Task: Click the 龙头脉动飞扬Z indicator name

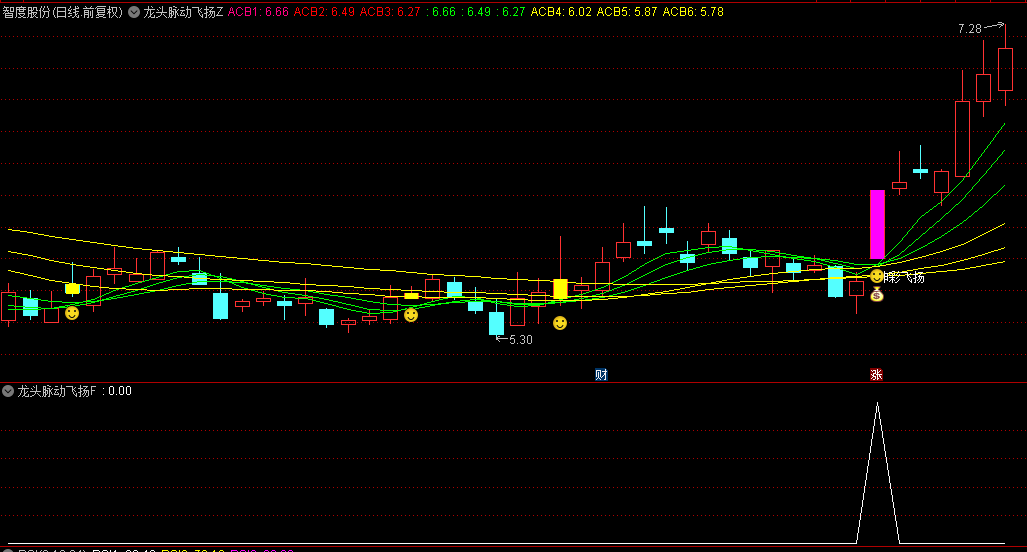Action: 183,12
